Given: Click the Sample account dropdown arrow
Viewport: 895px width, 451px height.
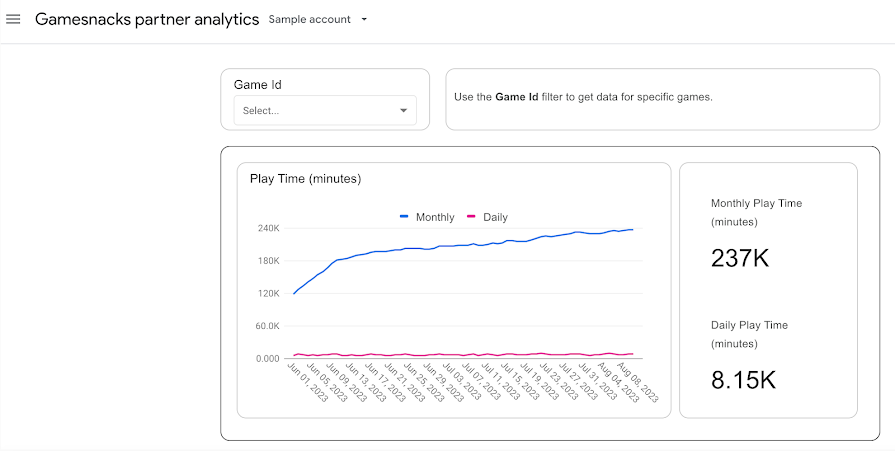Looking at the screenshot, I should (x=364, y=19).
